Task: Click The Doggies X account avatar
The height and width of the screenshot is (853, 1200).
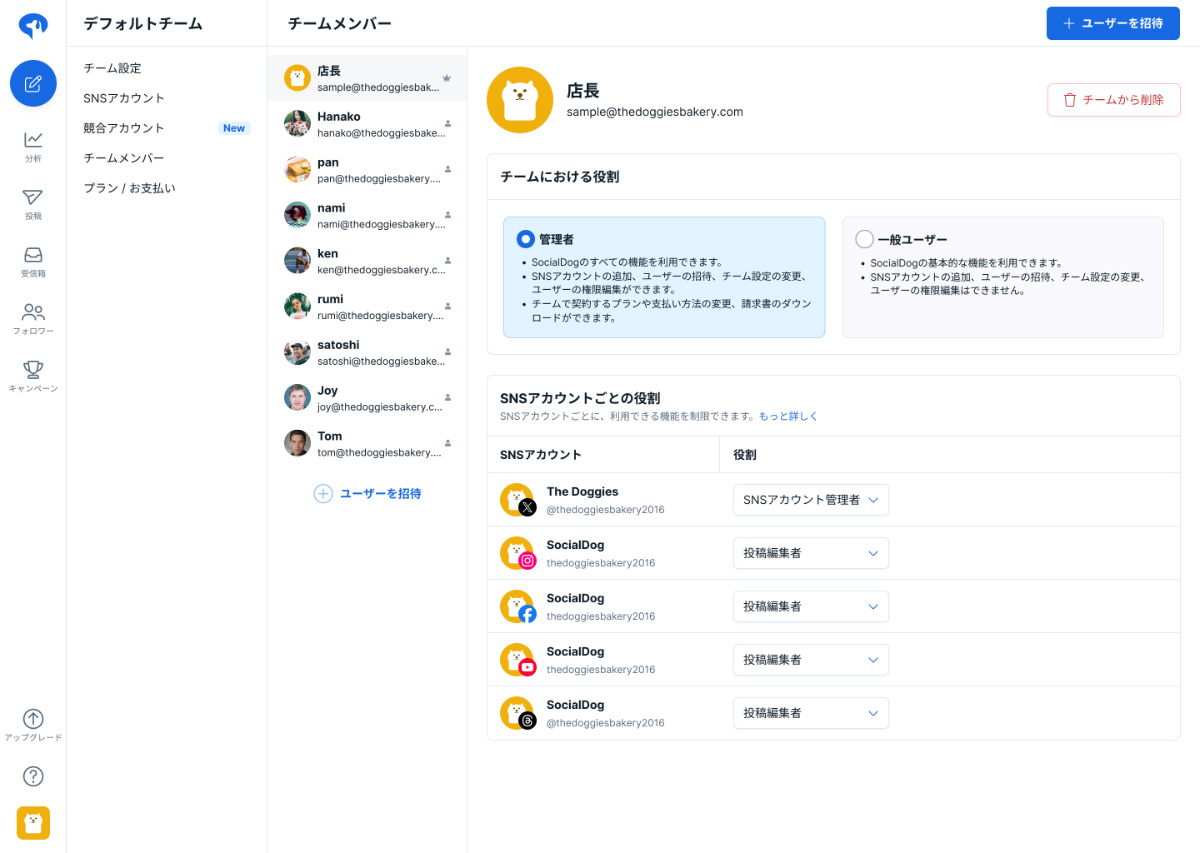Action: [517, 500]
